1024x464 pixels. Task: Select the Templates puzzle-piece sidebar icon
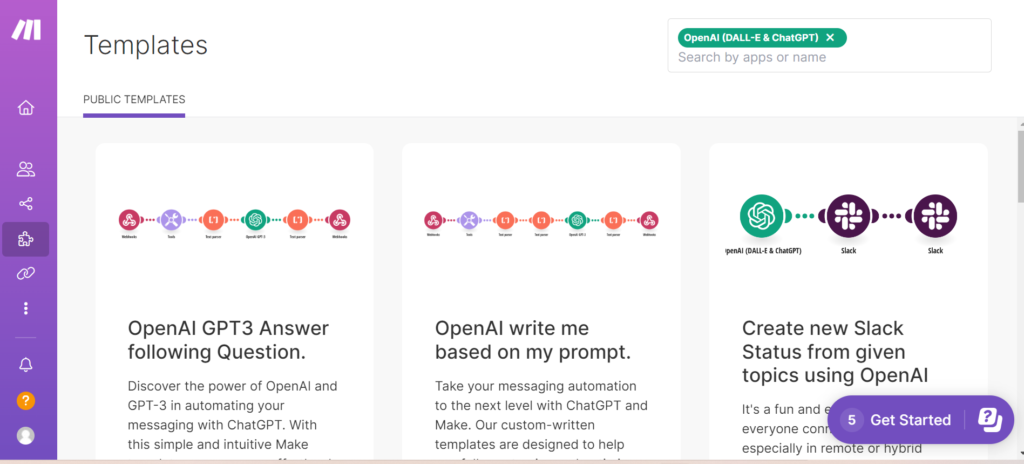(x=25, y=239)
